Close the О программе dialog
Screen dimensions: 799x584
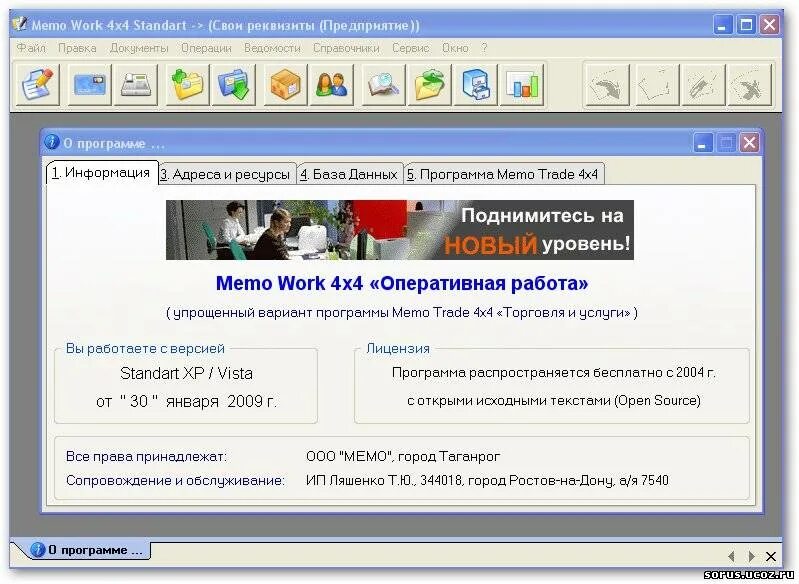(749, 143)
